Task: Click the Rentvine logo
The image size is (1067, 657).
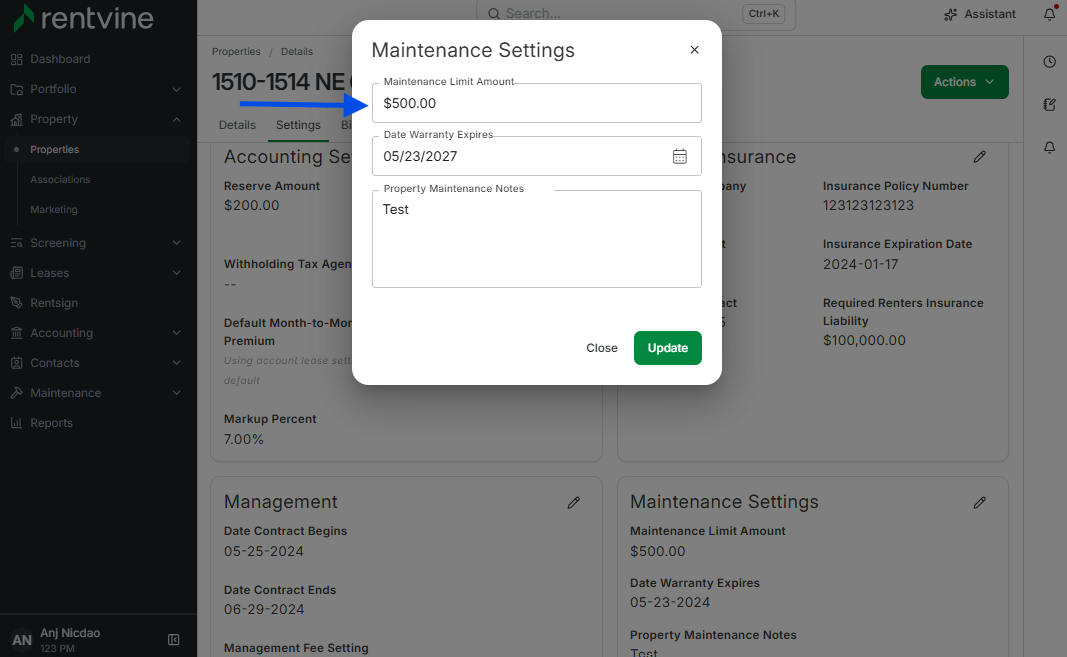Action: [84, 18]
